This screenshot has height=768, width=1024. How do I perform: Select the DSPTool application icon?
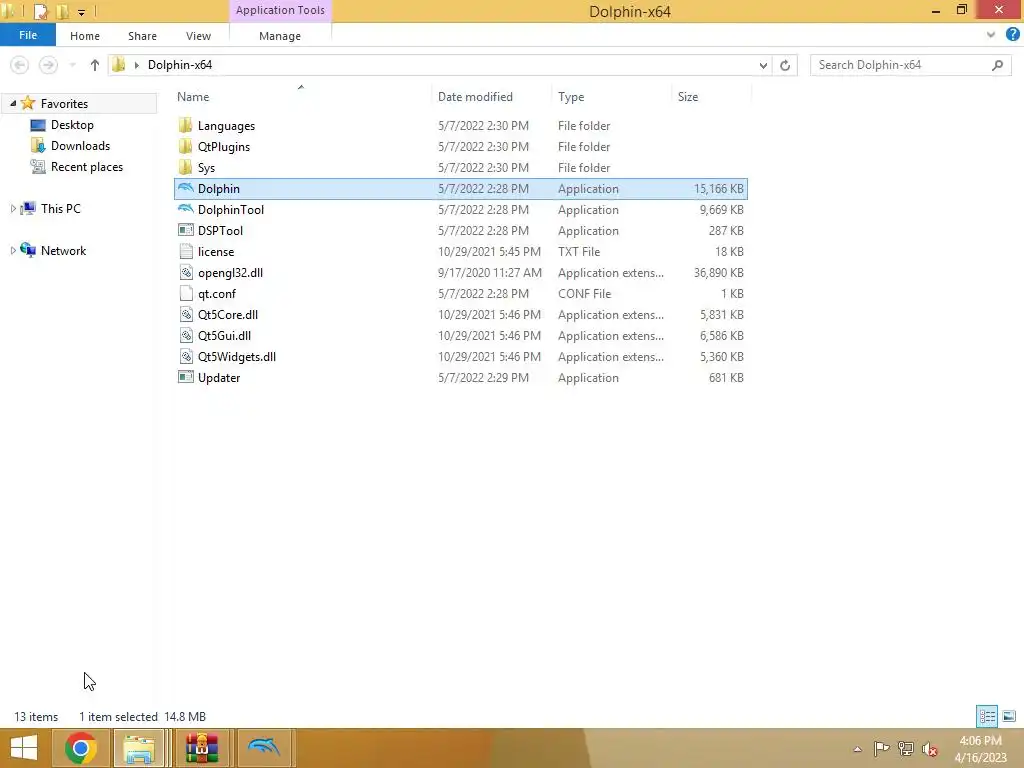pyautogui.click(x=185, y=231)
